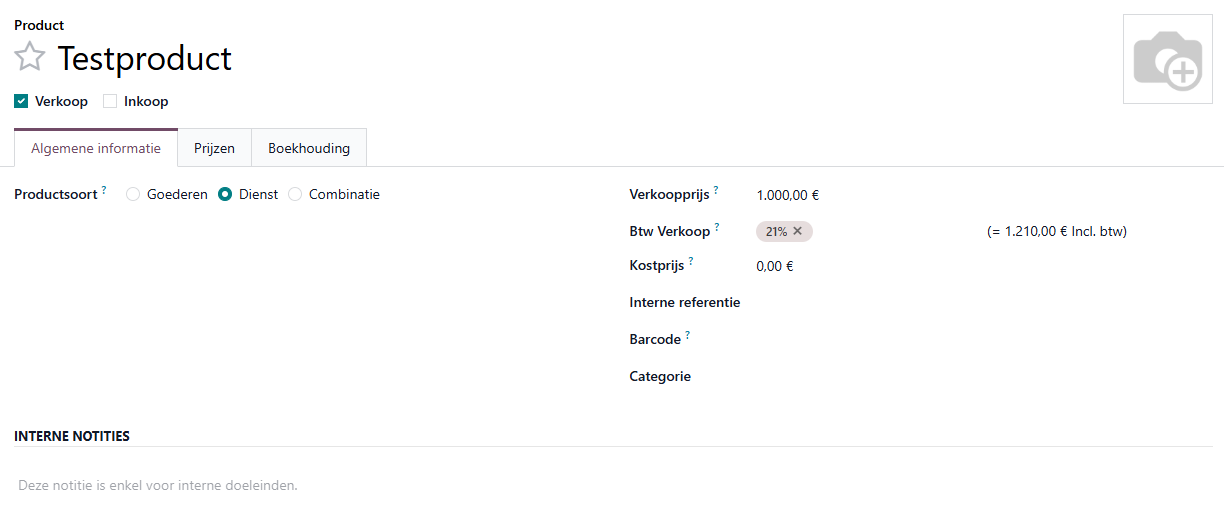1224x517 pixels.
Task: Select Goederen product type
Action: pos(133,195)
